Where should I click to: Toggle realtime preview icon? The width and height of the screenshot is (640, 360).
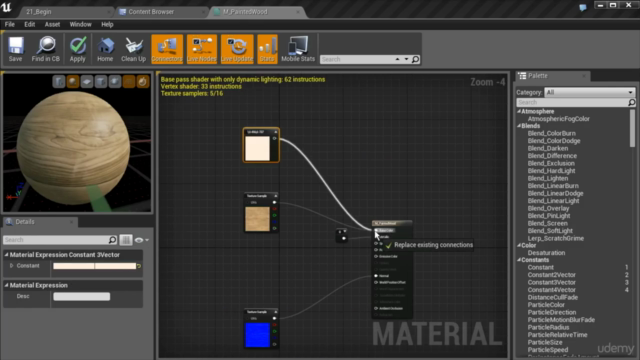point(142,82)
